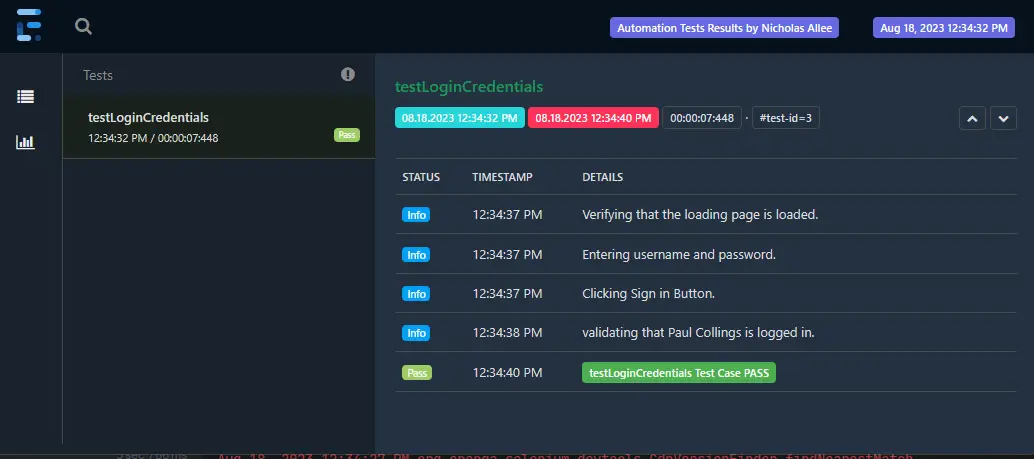Click Info badge for Clicking Sign in row
1034x459 pixels.
tap(416, 293)
